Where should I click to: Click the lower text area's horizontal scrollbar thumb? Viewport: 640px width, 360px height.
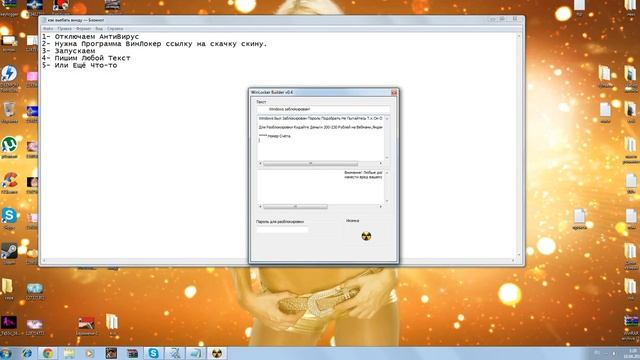295,207
